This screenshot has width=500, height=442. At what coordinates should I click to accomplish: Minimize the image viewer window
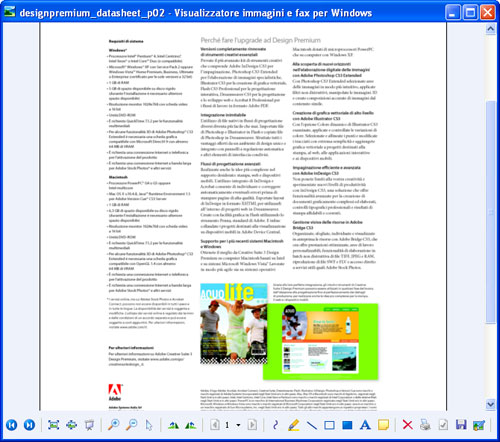pos(452,13)
